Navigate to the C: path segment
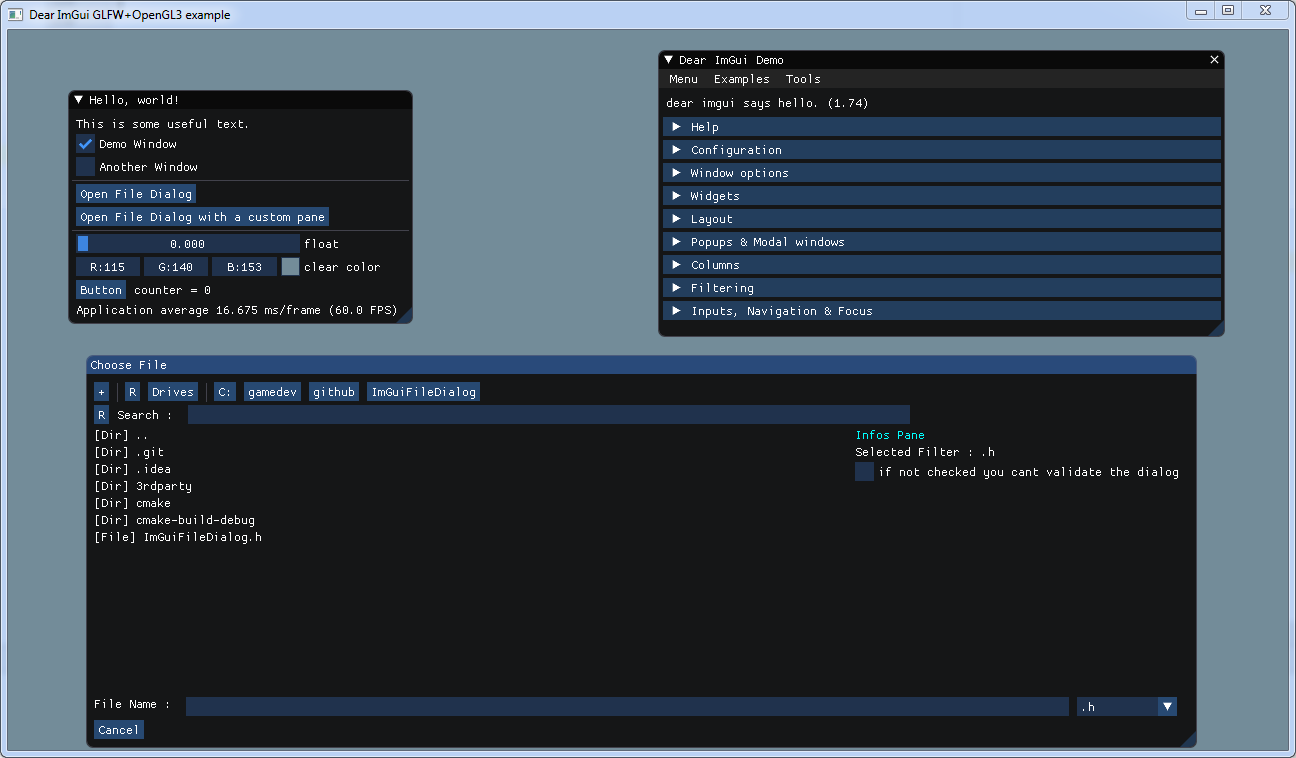1296x758 pixels. [x=225, y=392]
